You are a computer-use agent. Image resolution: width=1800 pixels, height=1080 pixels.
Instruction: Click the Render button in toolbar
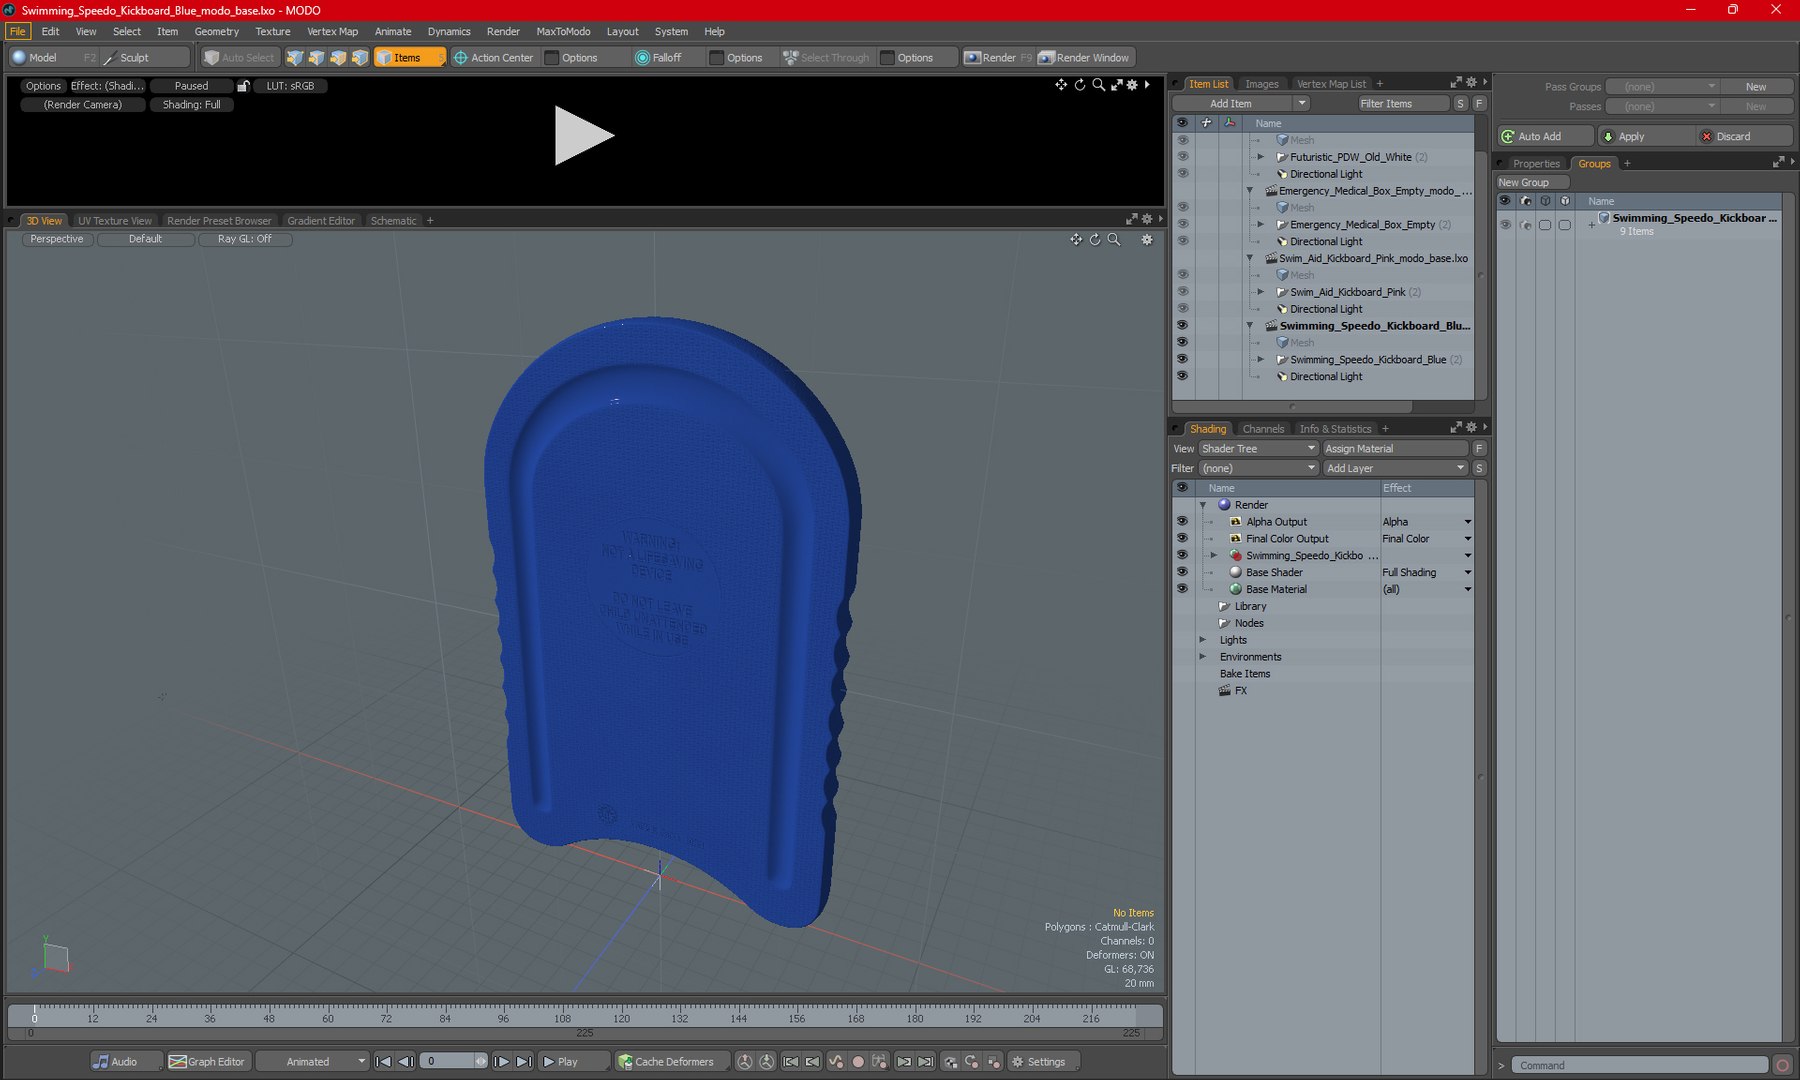click(998, 58)
